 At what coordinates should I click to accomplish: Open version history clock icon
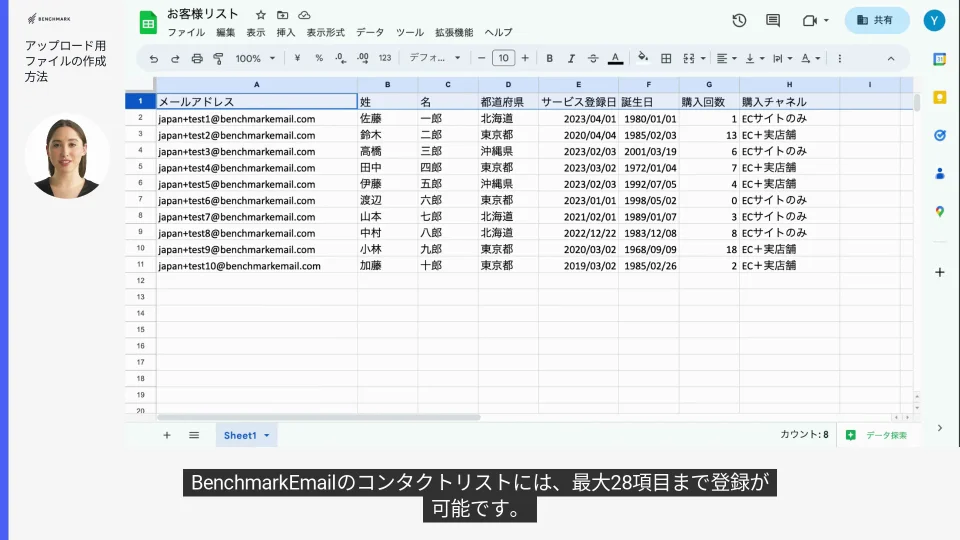coord(739,20)
